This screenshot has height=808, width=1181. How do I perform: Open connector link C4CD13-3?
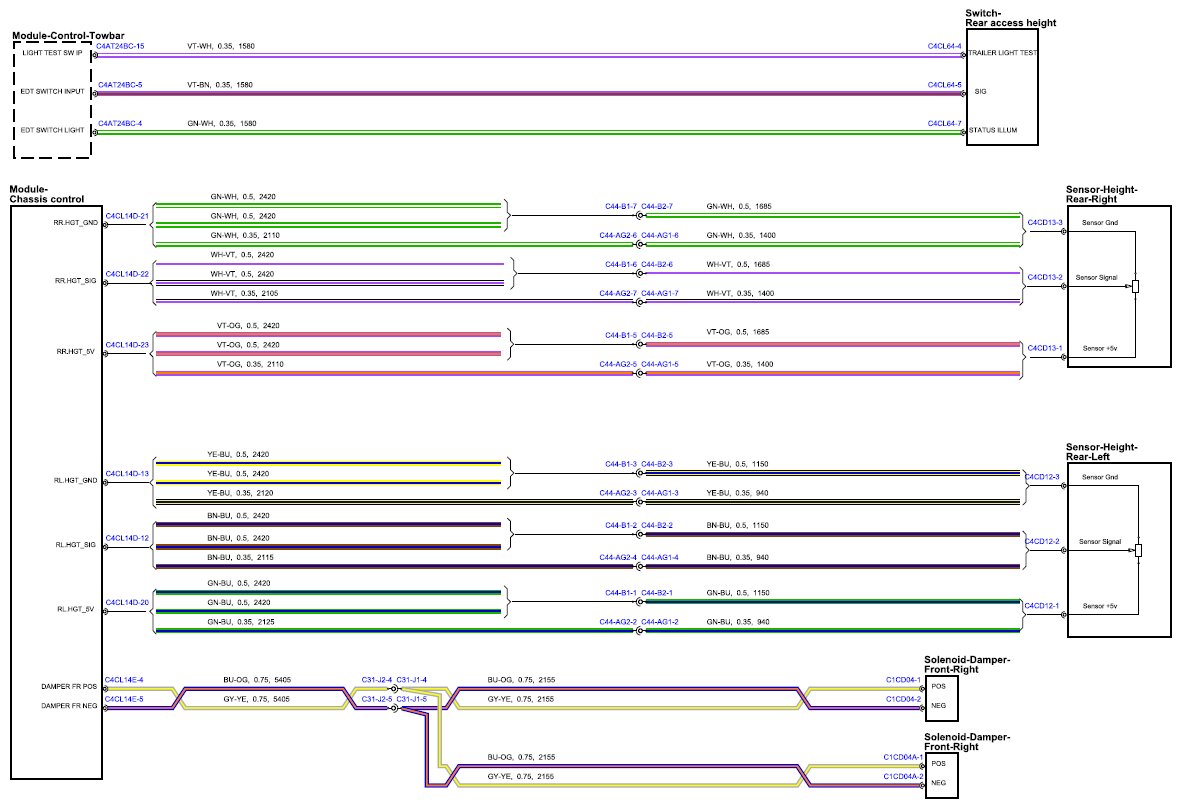1045,222
